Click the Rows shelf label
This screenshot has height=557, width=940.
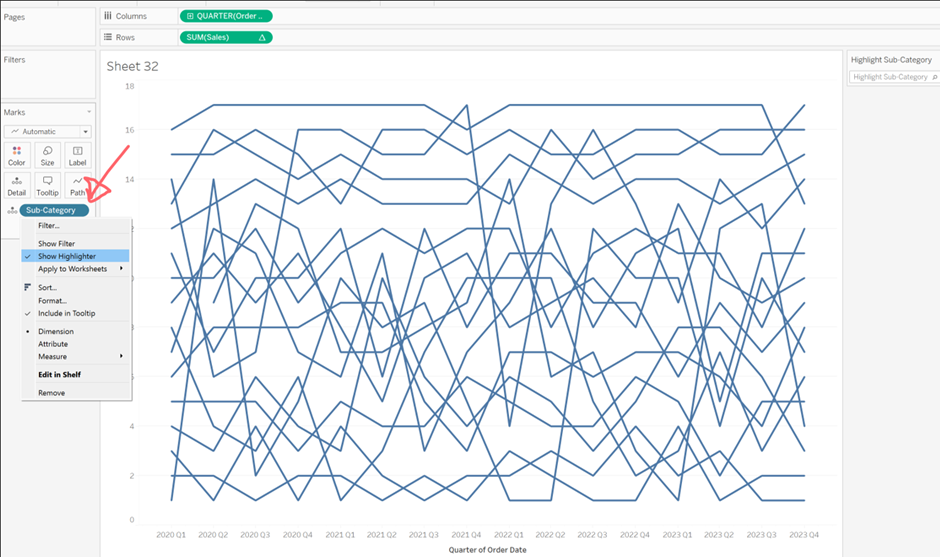[x=125, y=37]
